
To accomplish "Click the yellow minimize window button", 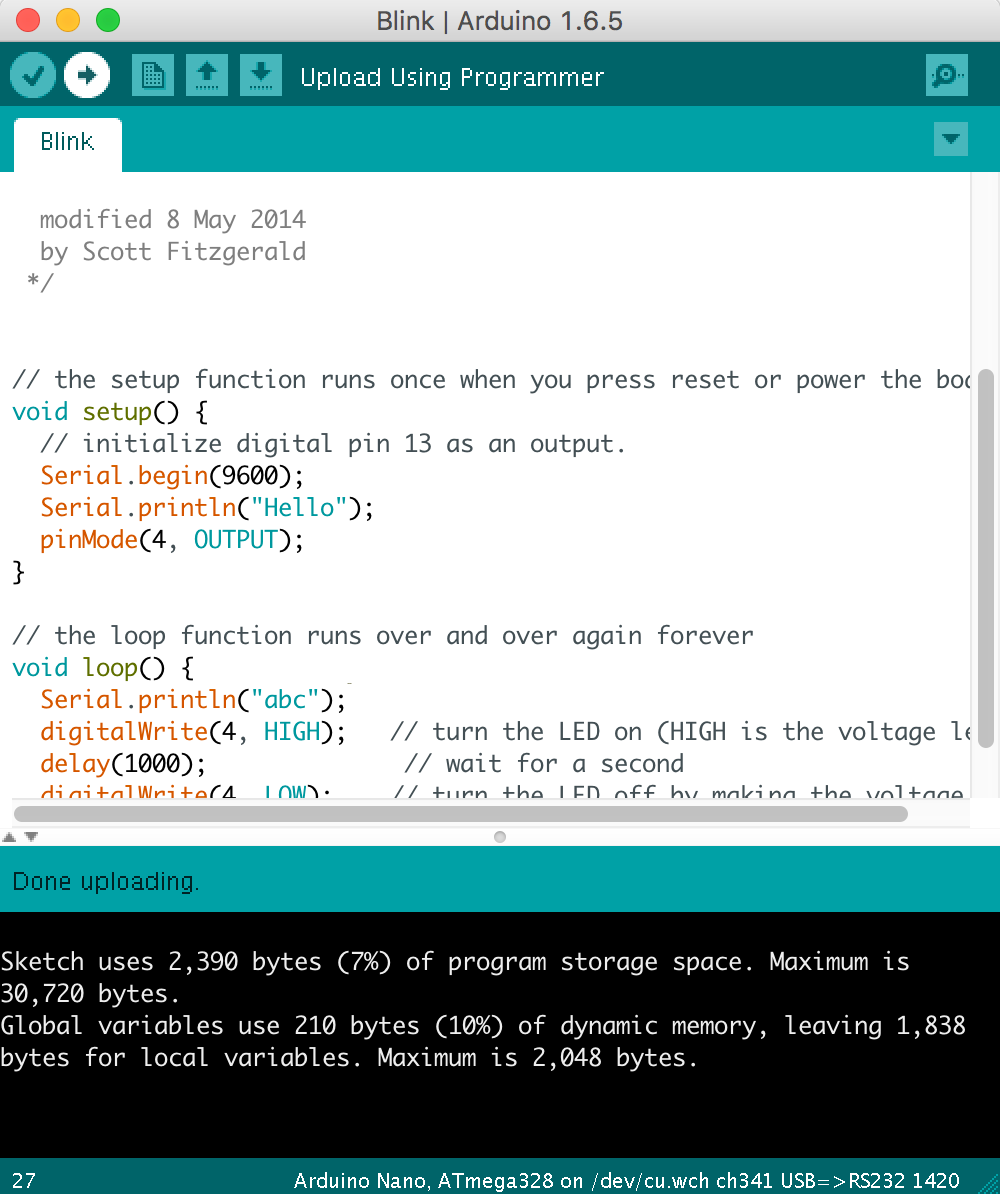I will point(68,20).
